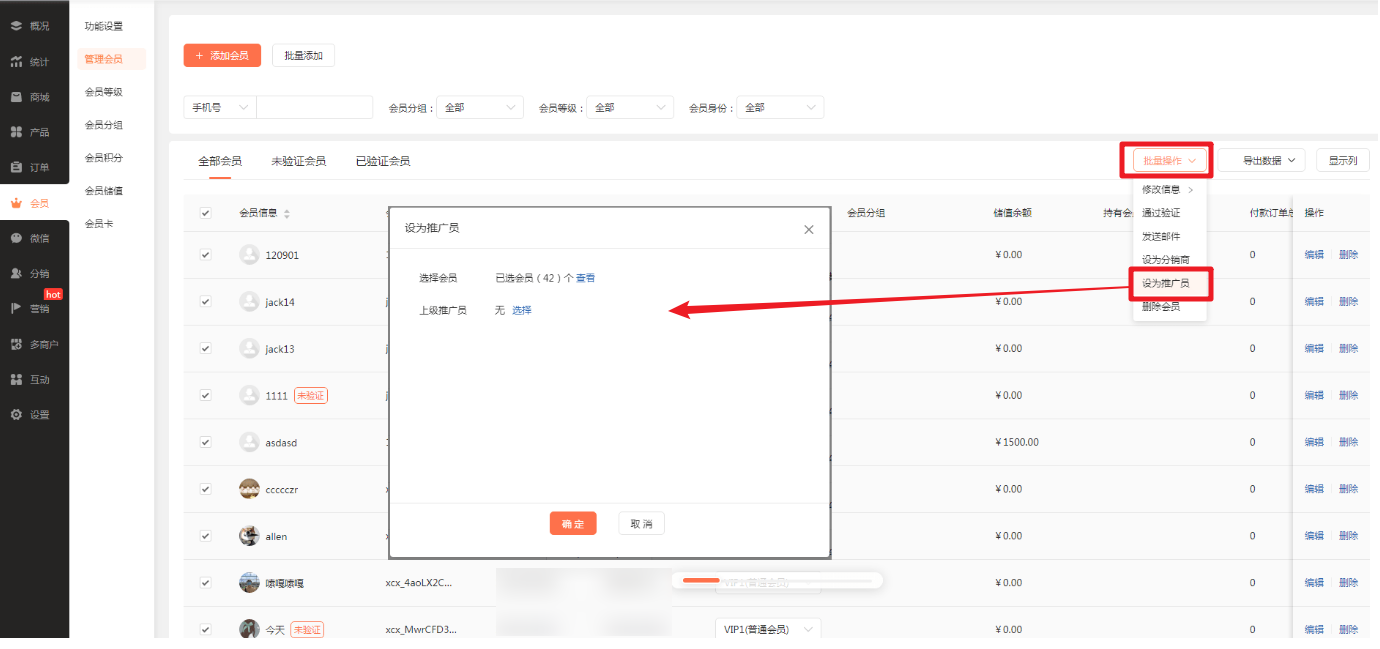The height and width of the screenshot is (649, 1380).
Task: Choose 设为推广员 from the batch menu
Action: coord(1166,284)
